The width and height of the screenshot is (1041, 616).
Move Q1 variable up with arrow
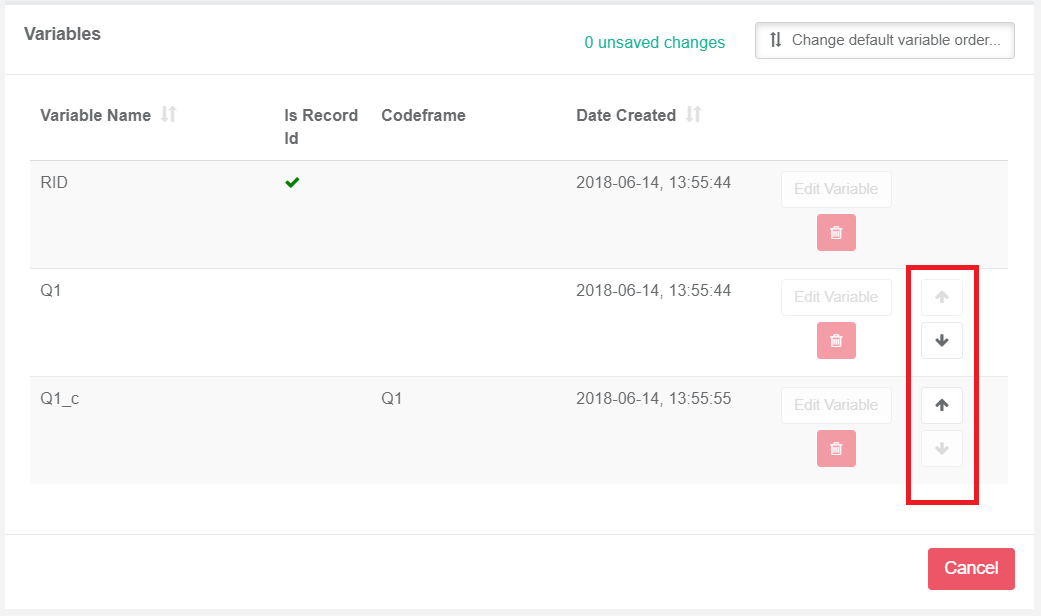(941, 297)
